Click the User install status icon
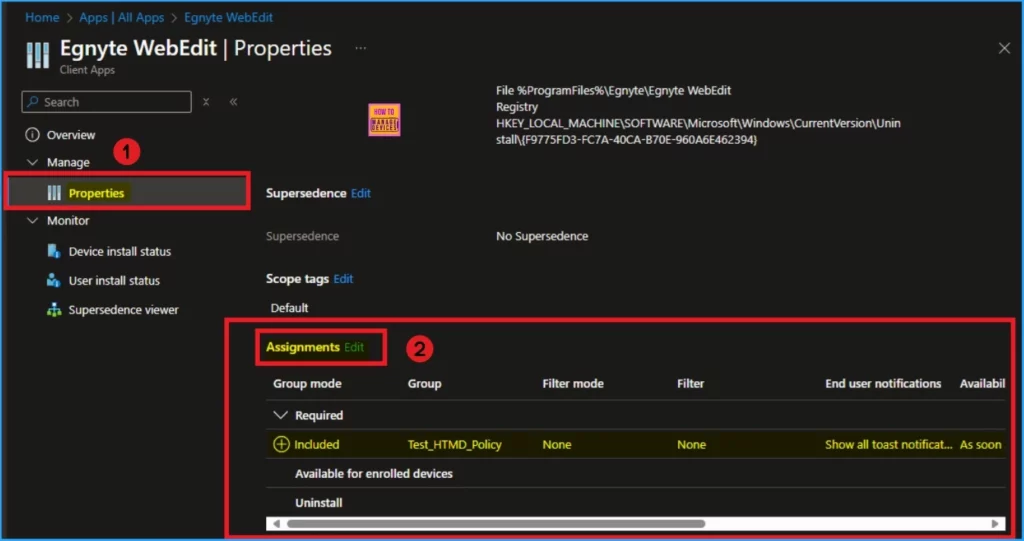The image size is (1024, 541). click(x=54, y=280)
